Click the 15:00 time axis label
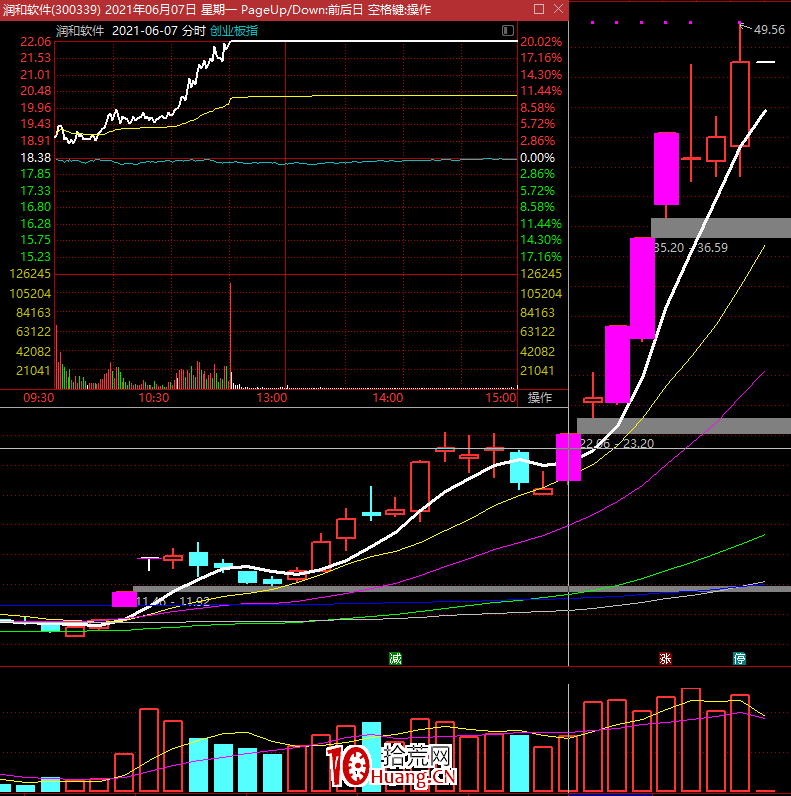791x796 pixels. (x=501, y=397)
